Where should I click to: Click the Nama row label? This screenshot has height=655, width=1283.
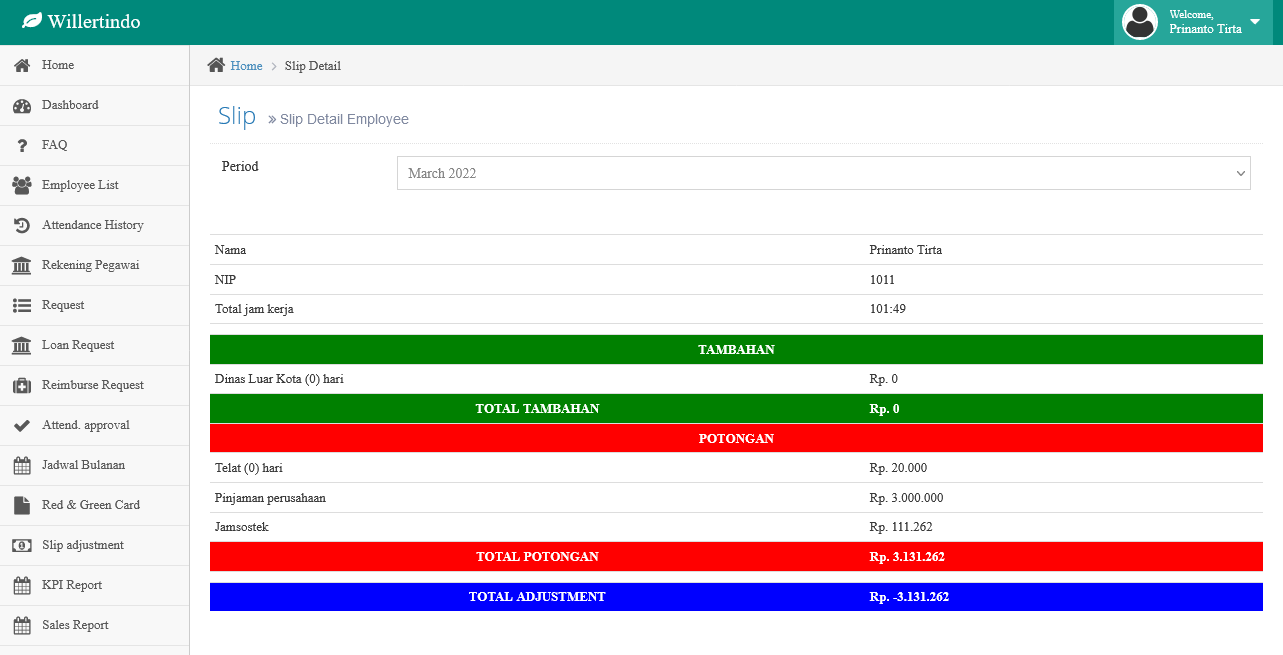230,250
